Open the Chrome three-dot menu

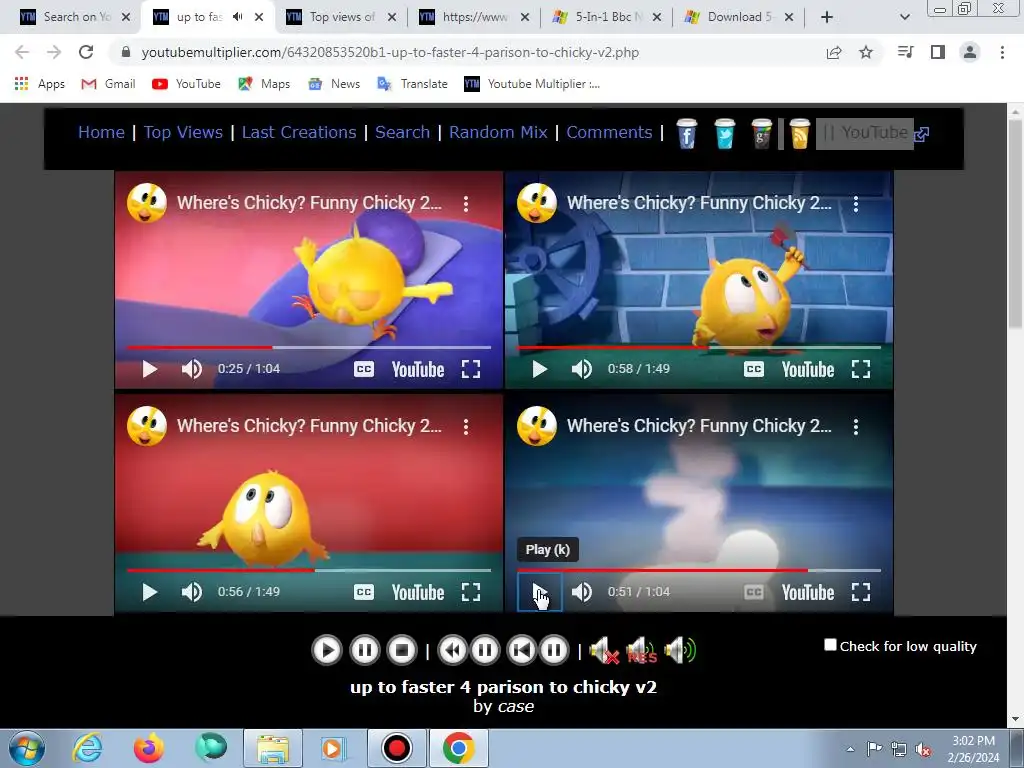coord(1002,52)
